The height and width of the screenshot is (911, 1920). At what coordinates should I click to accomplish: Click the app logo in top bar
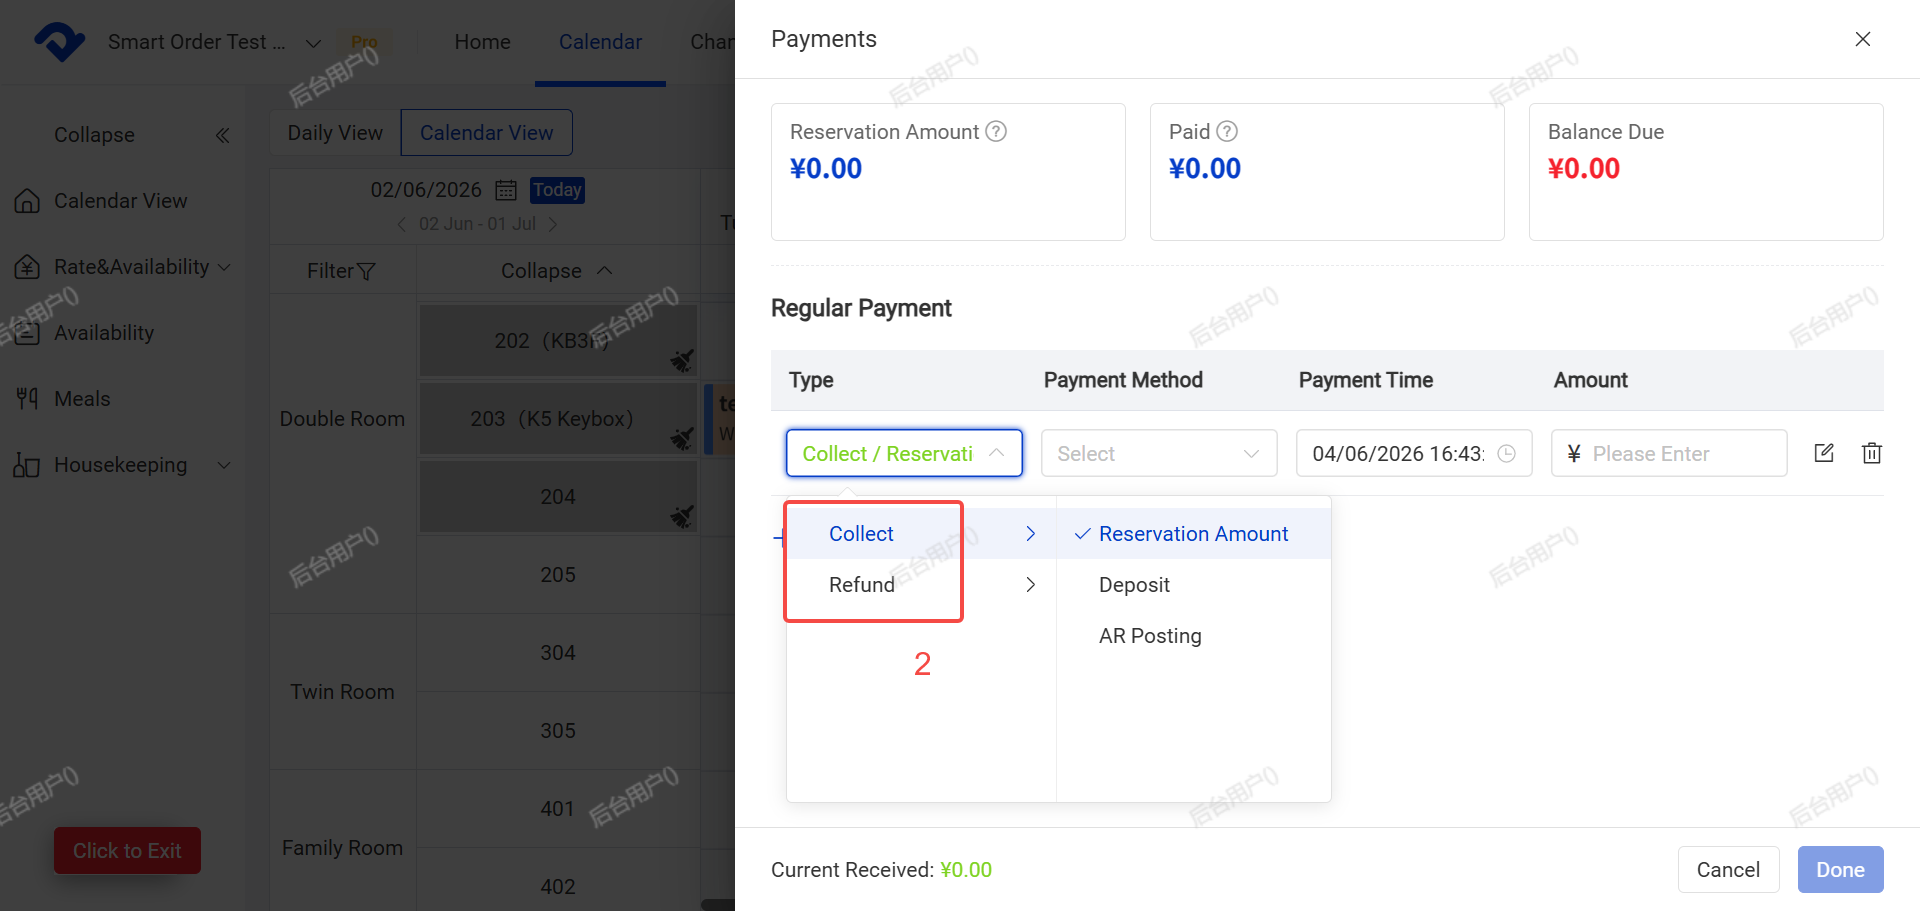click(60, 42)
